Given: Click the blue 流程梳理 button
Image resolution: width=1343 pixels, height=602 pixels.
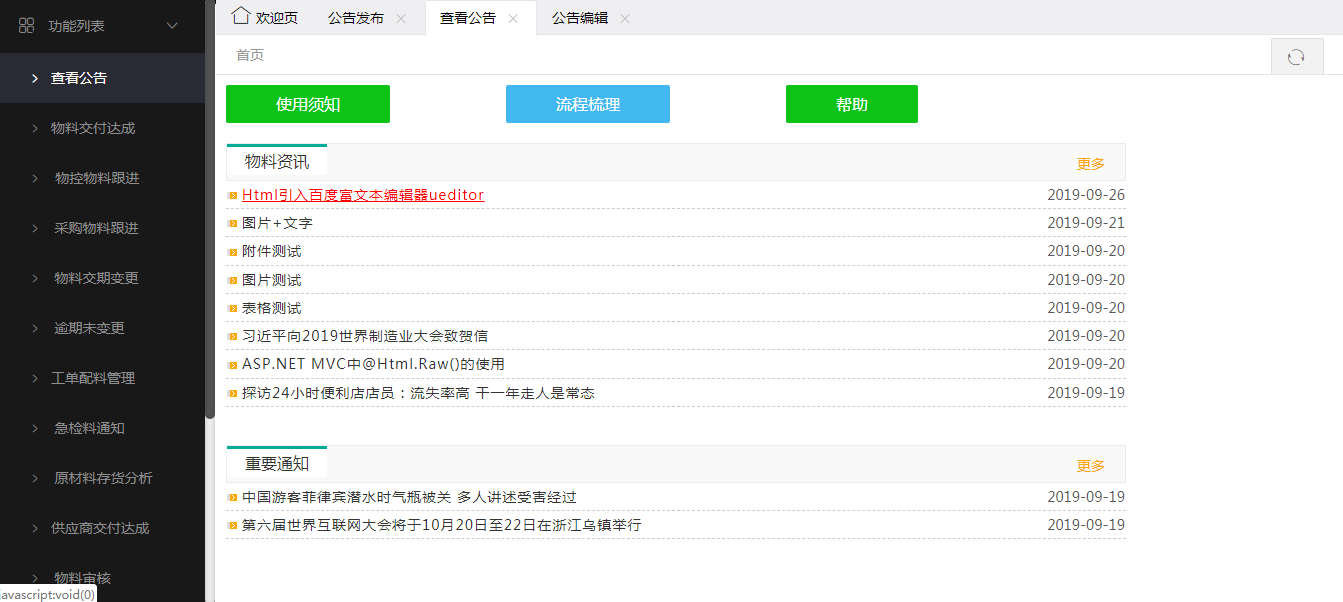Looking at the screenshot, I should click(588, 104).
